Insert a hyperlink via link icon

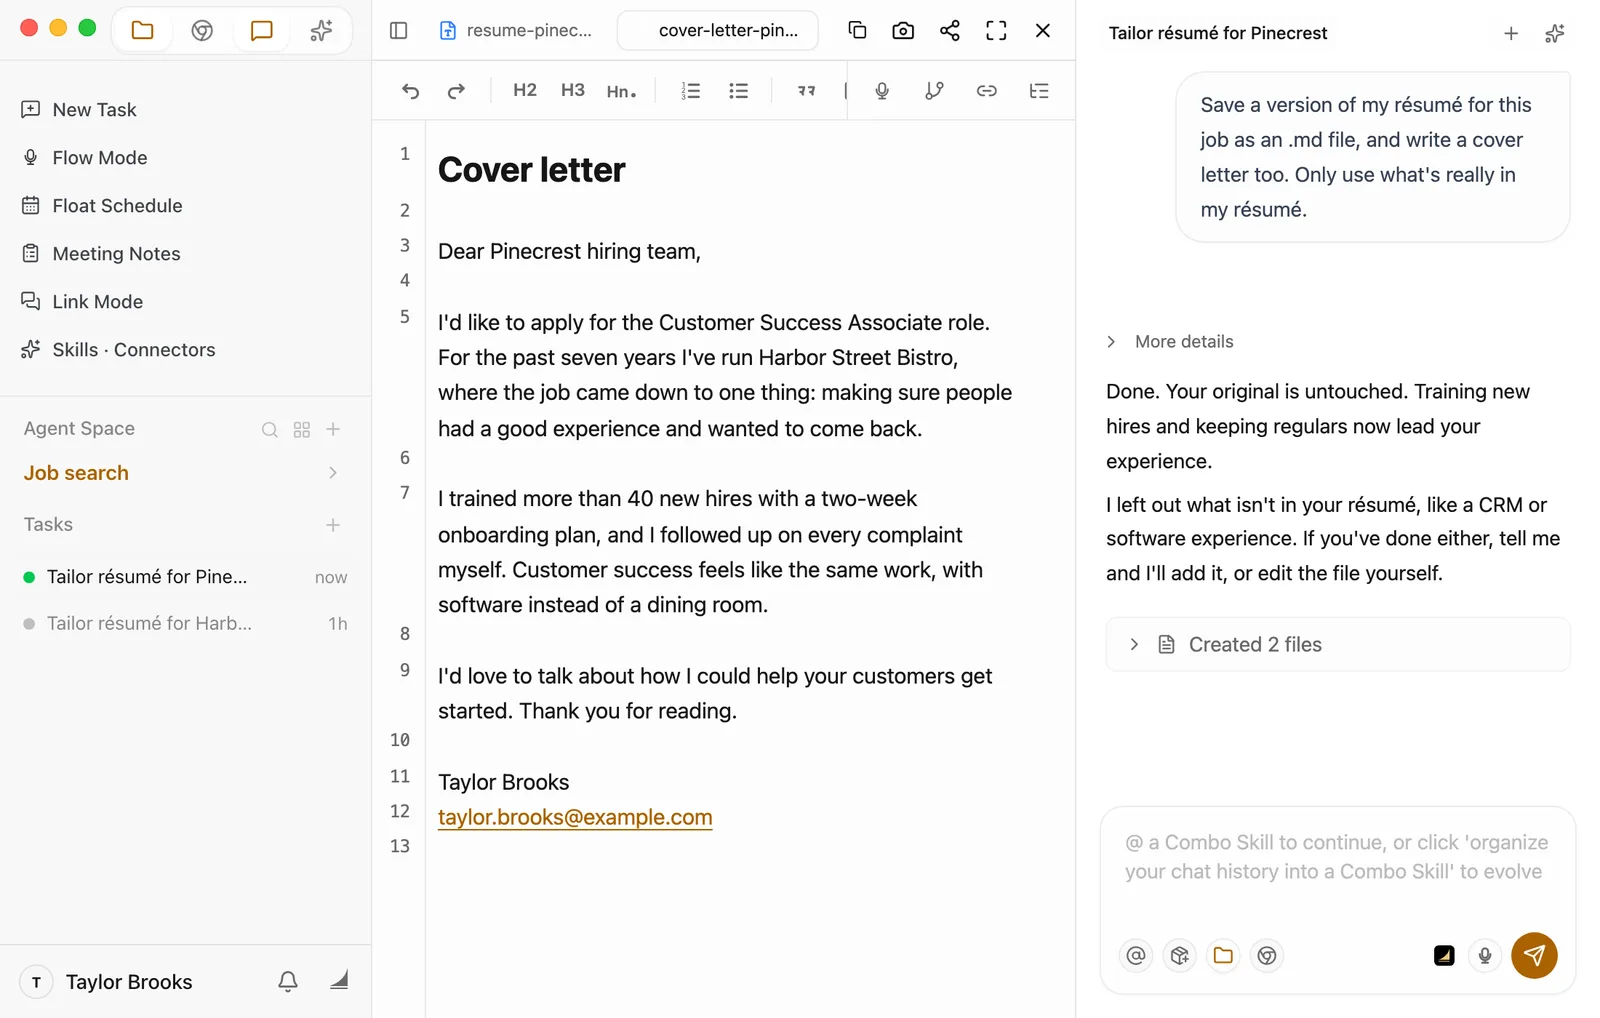pyautogui.click(x=986, y=91)
